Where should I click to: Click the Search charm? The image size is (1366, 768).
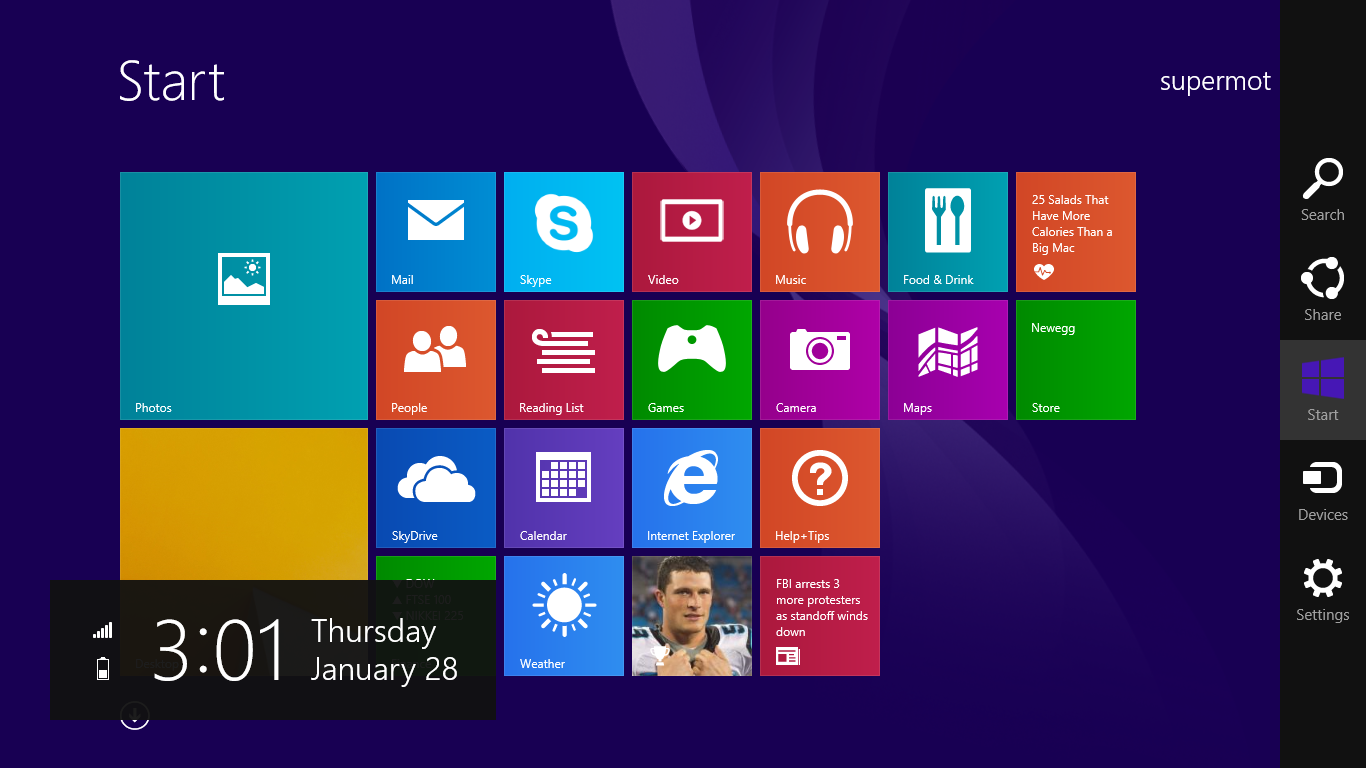tap(1322, 190)
